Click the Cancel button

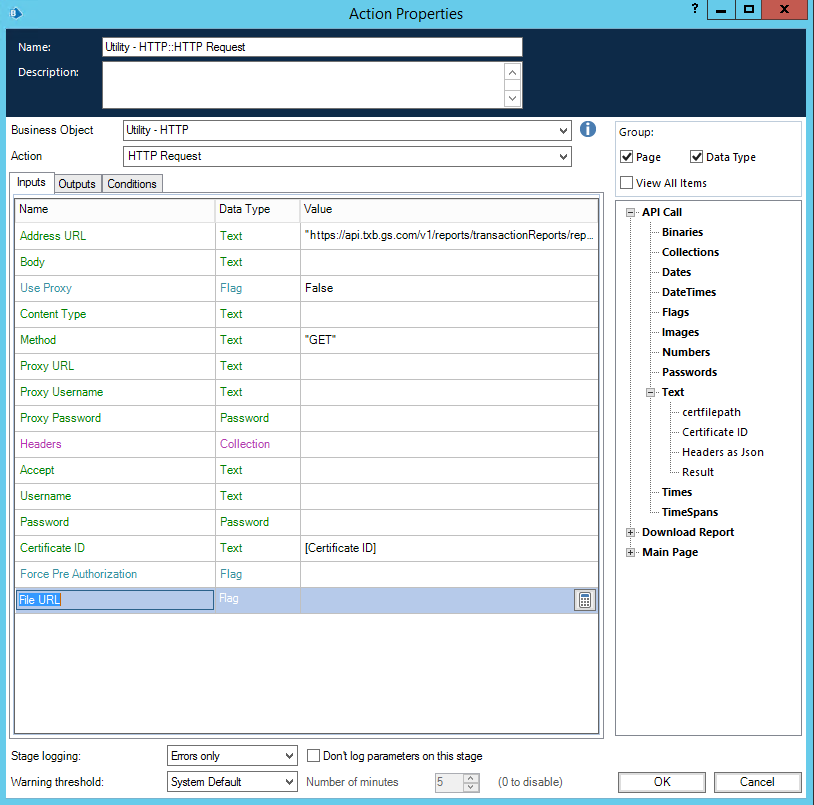point(757,782)
